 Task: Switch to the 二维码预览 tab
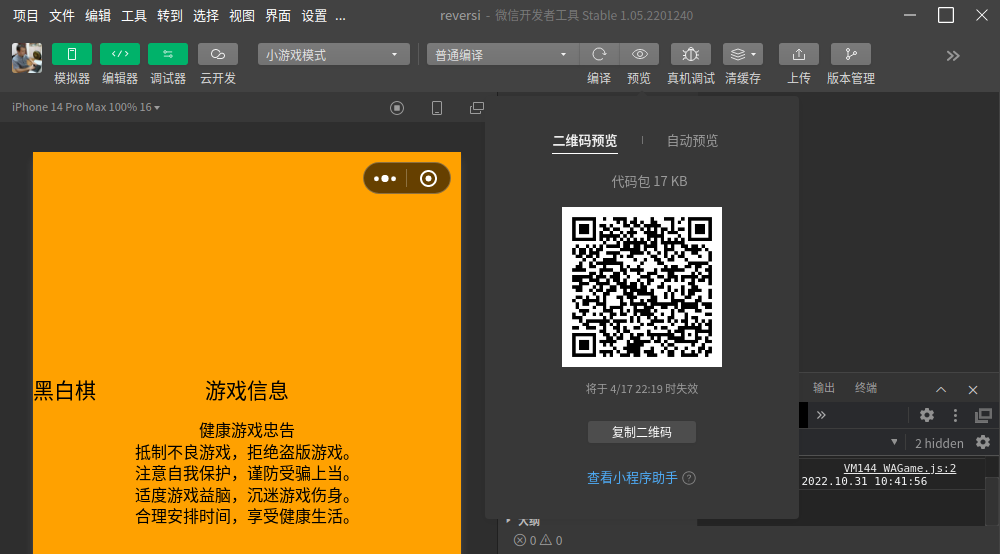coord(585,141)
